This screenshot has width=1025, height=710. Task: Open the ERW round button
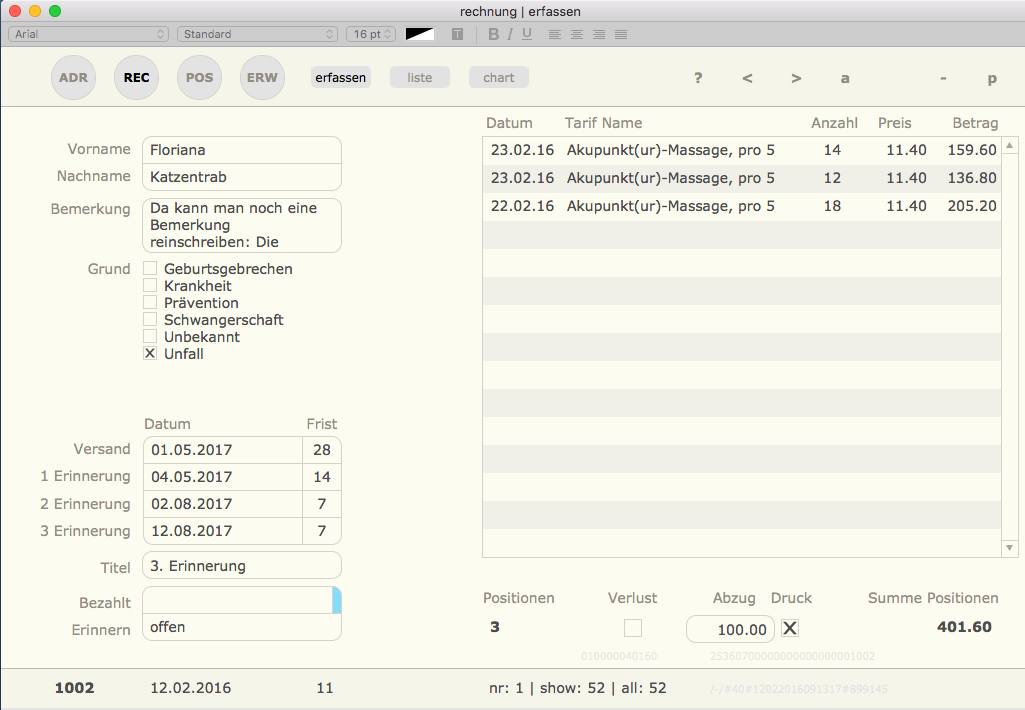(x=262, y=78)
